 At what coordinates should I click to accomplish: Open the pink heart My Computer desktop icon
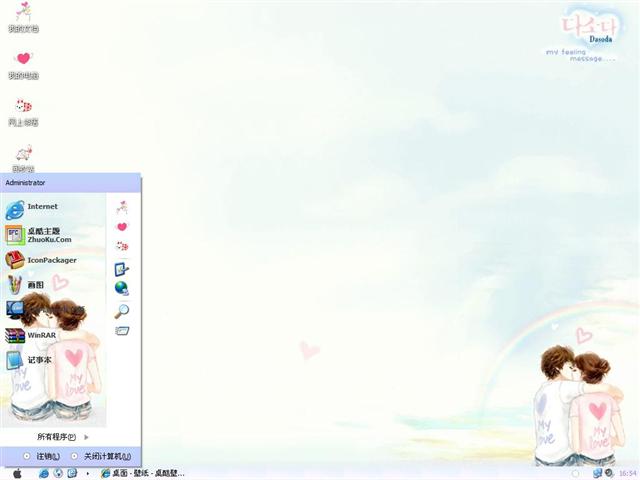(x=23, y=64)
